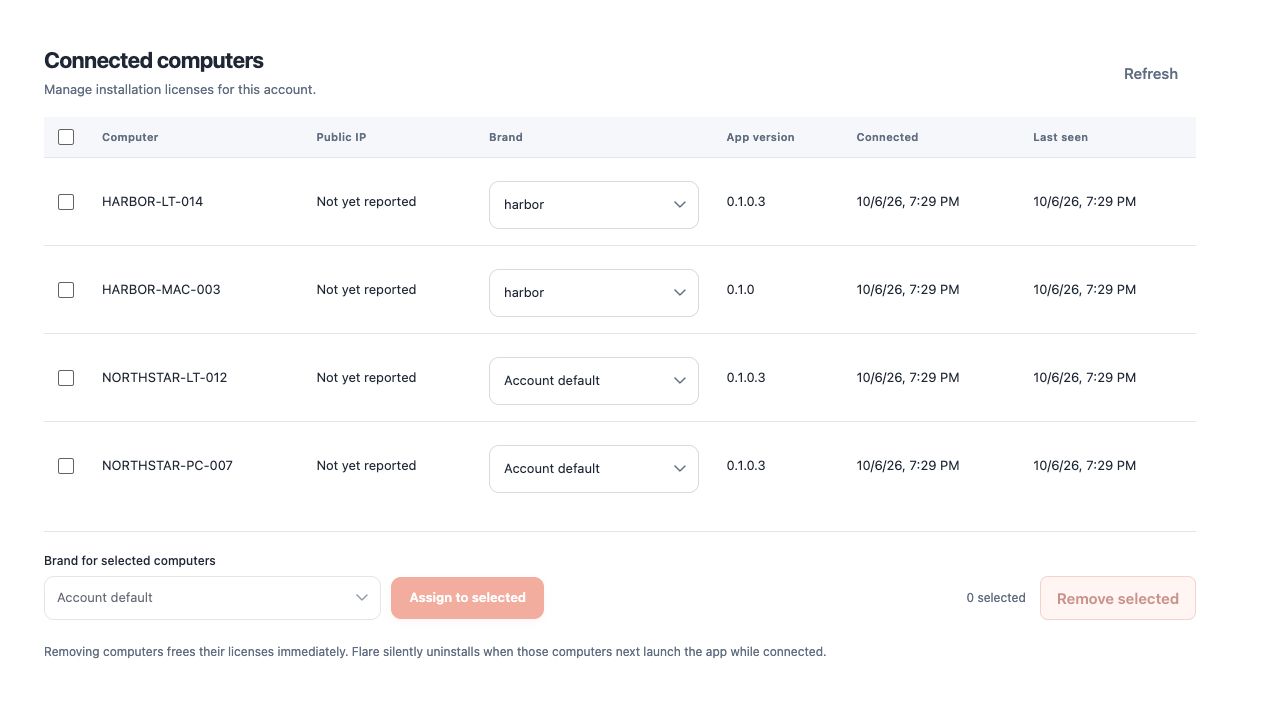Click the Public IP column header
The width and height of the screenshot is (1280, 720).
click(x=341, y=137)
